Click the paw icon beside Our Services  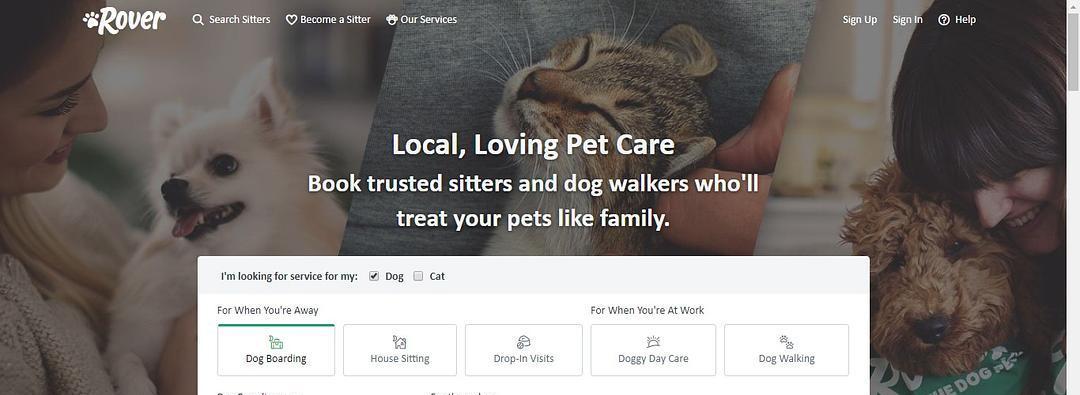pos(392,20)
